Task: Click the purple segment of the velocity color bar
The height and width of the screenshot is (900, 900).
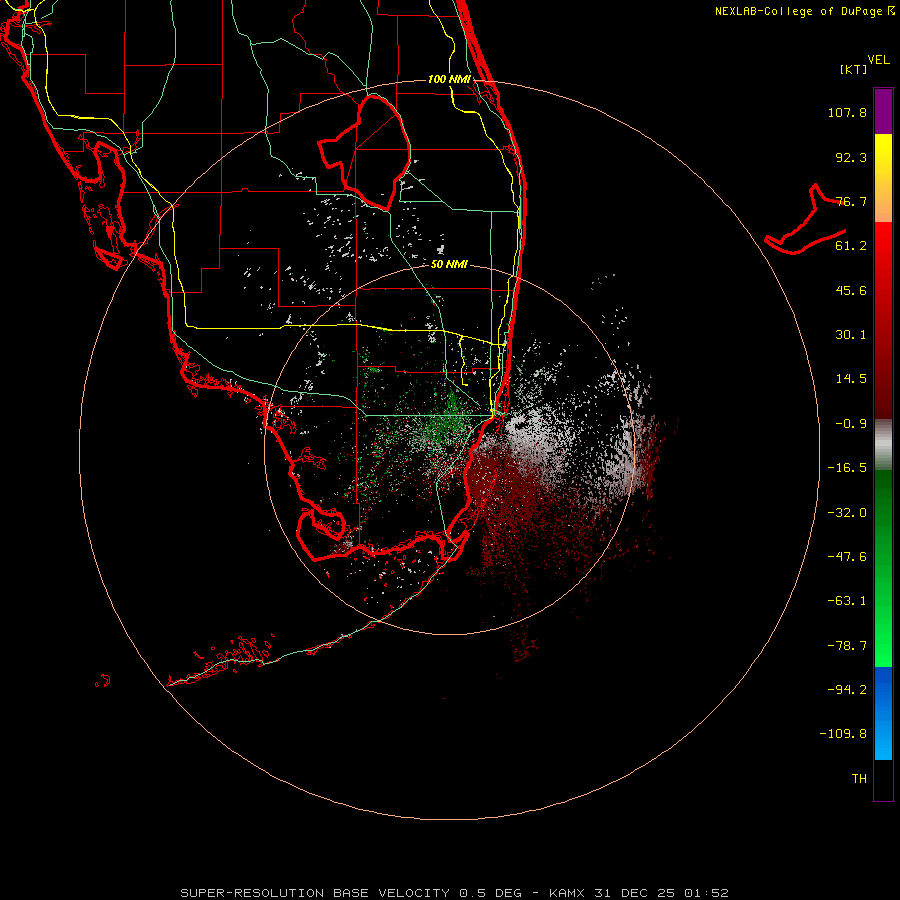Action: point(883,111)
